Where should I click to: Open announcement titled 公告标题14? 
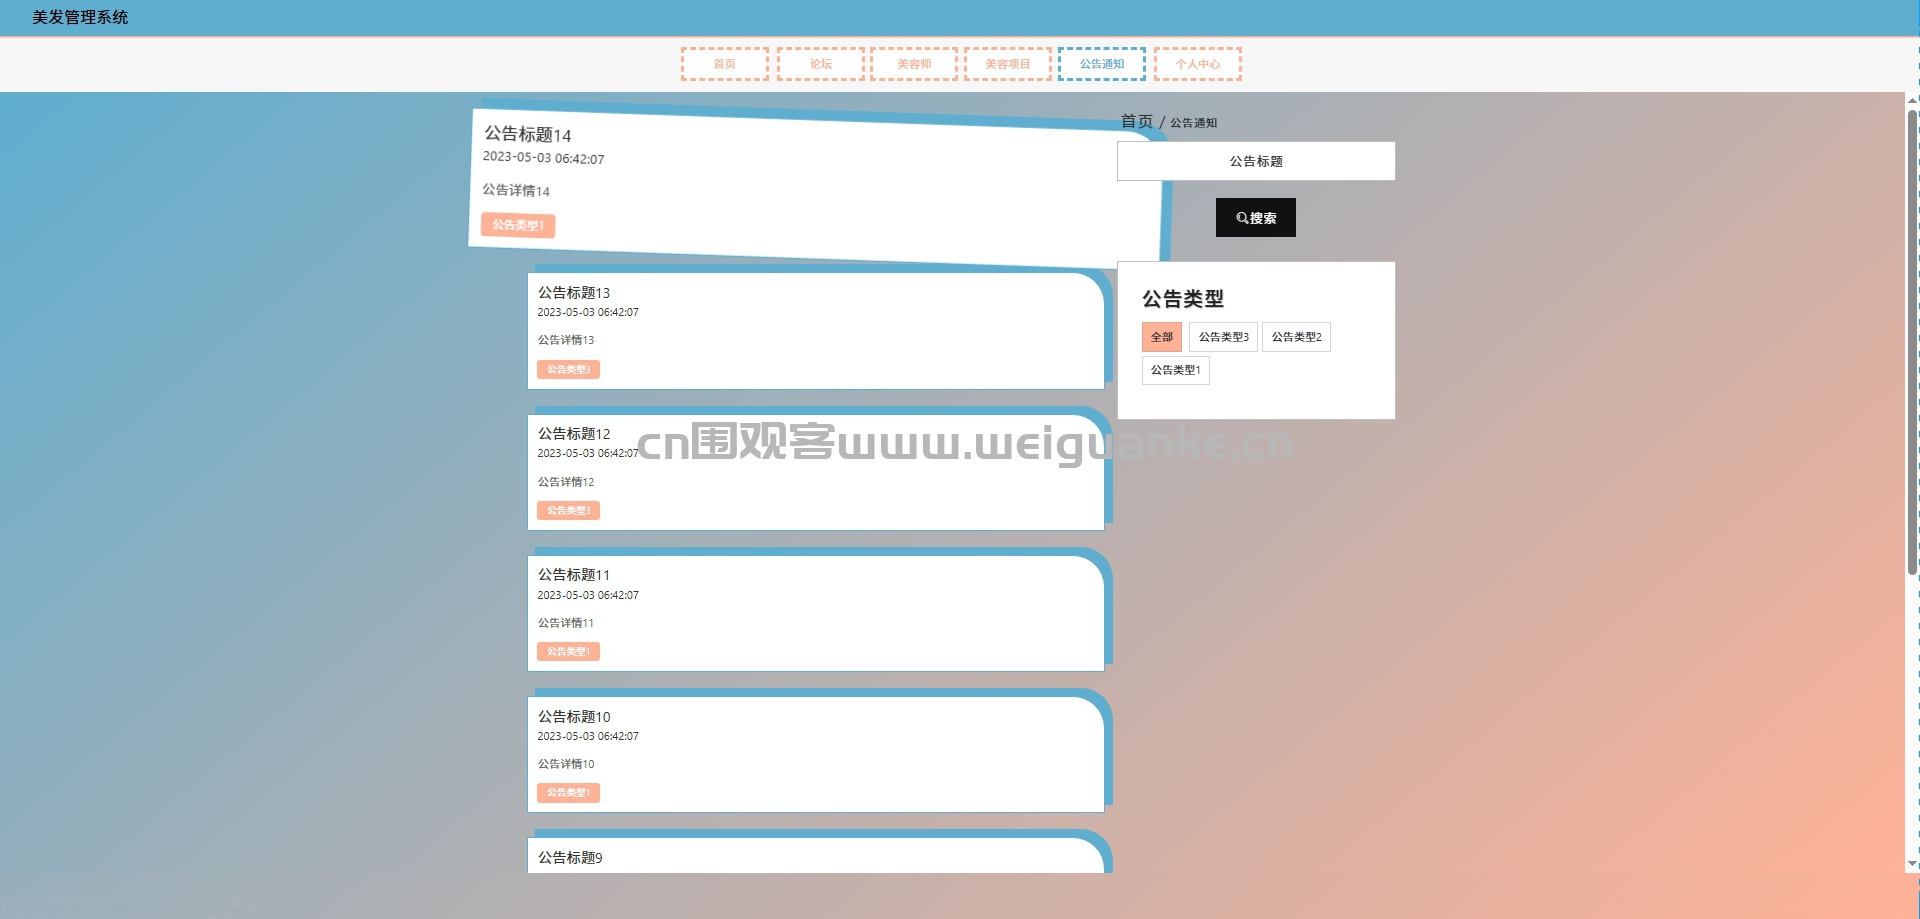pos(528,134)
